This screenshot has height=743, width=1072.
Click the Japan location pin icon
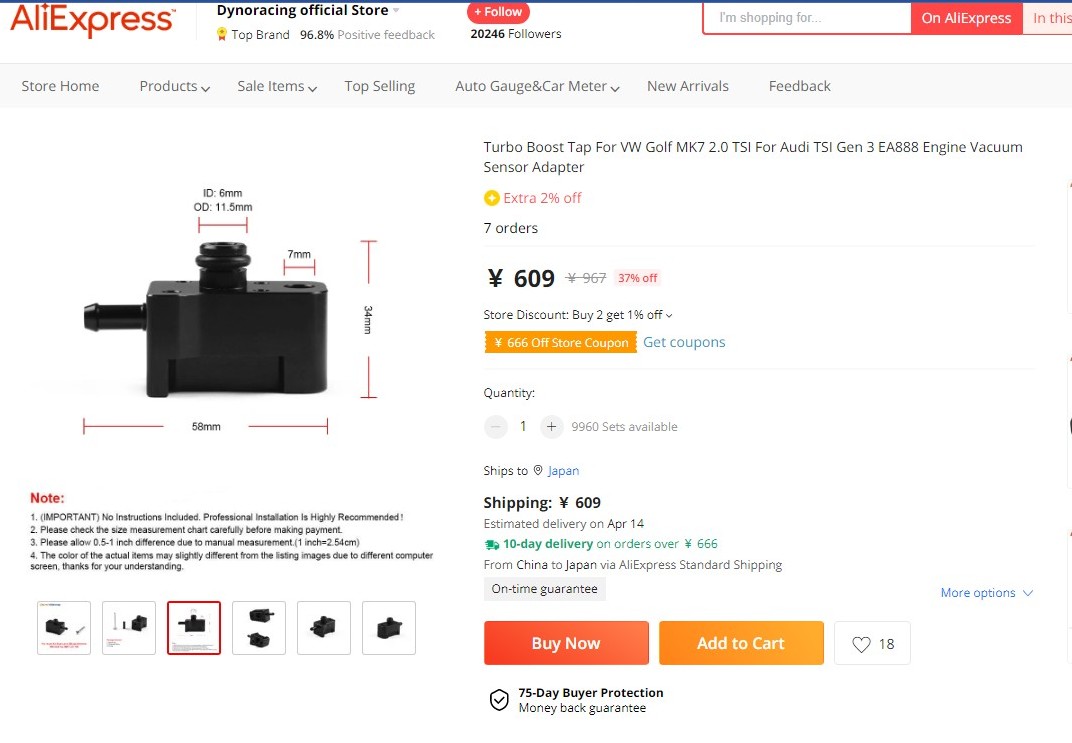[x=538, y=471]
